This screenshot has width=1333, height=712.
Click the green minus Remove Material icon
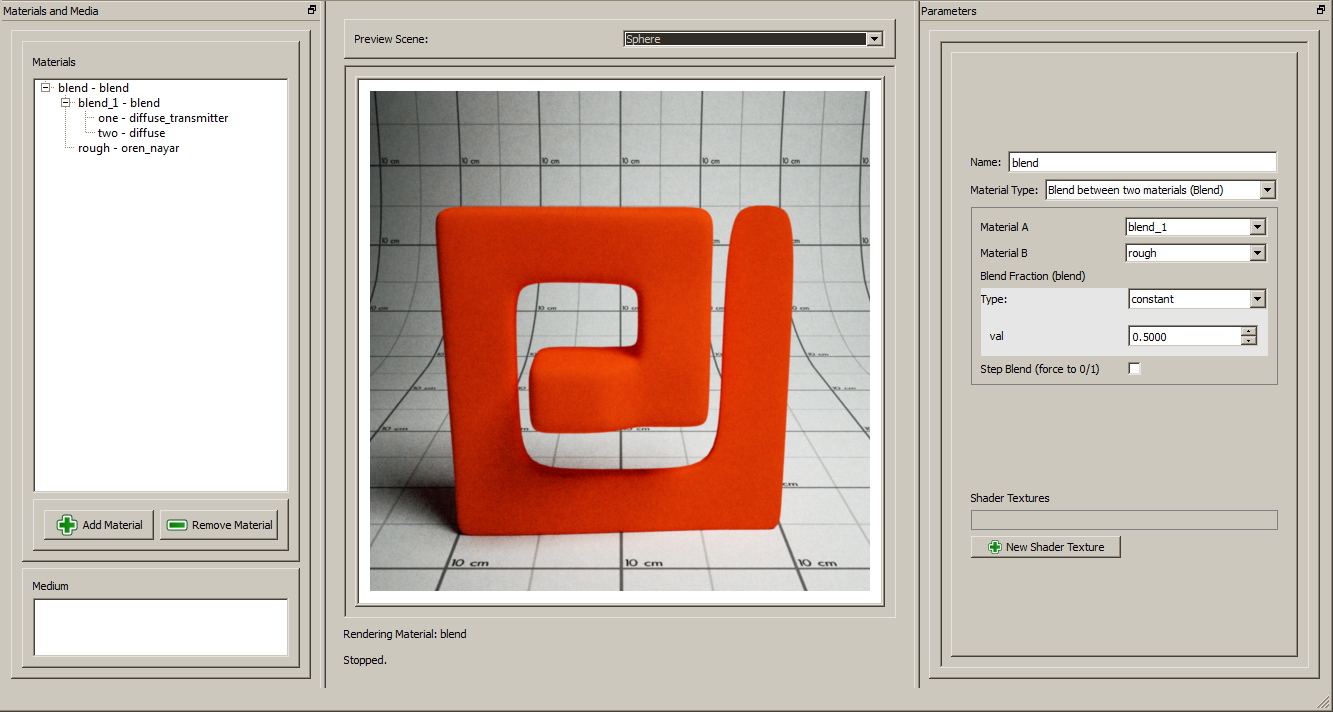[x=177, y=525]
